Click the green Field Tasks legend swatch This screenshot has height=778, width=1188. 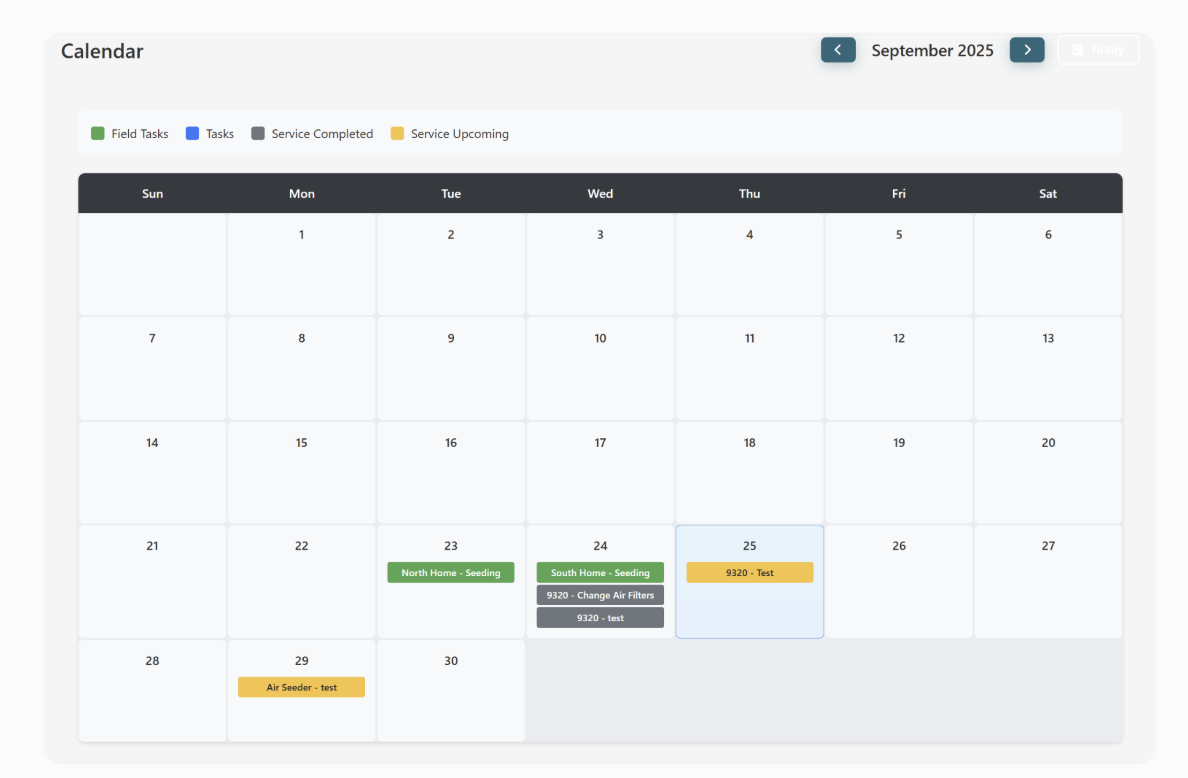(x=97, y=132)
